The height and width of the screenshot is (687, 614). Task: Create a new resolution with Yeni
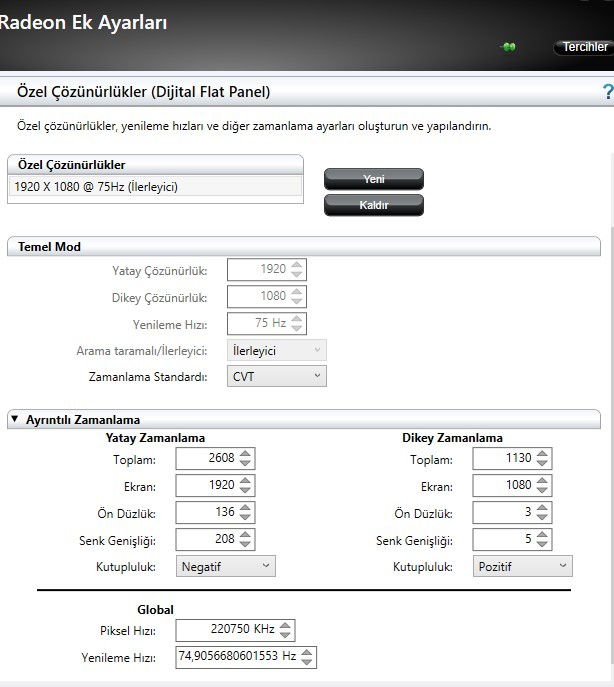point(374,179)
